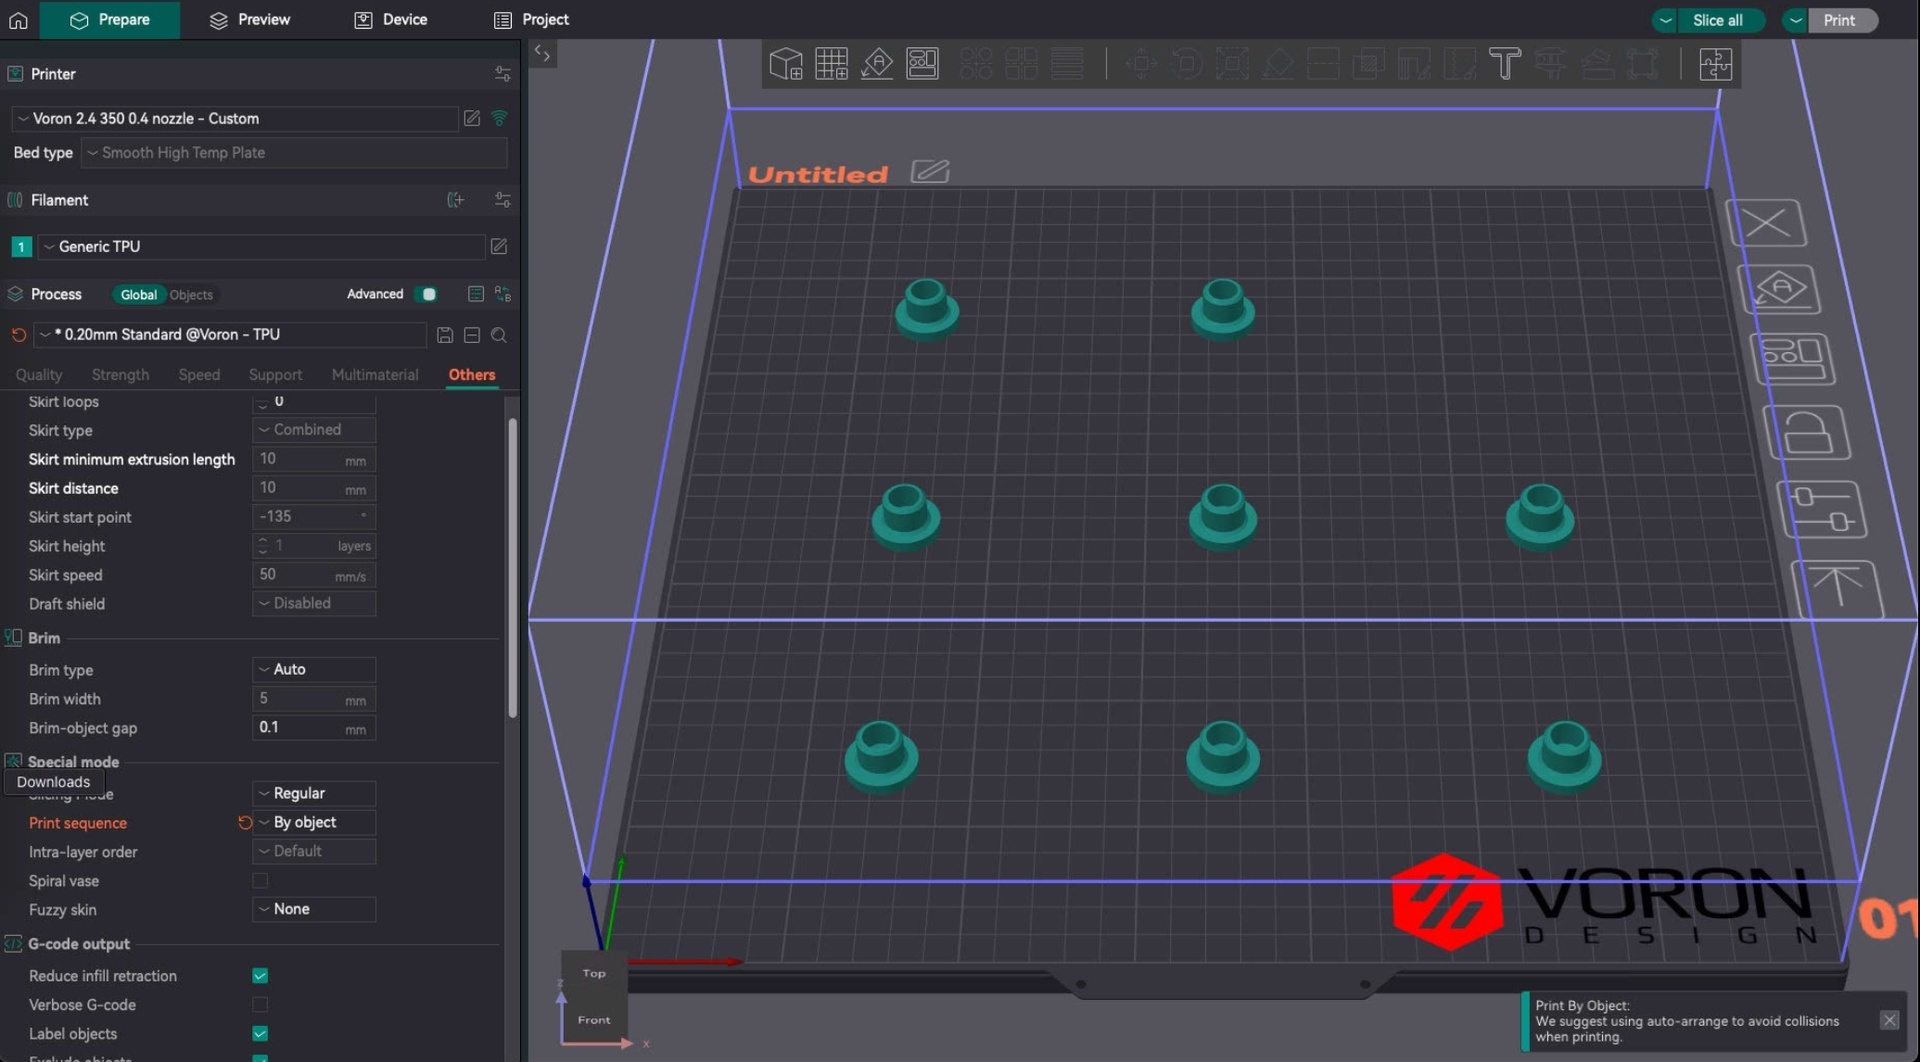Screen dimensions: 1920x1062
Task: Open the Multimaterial settings tab
Action: [375, 375]
